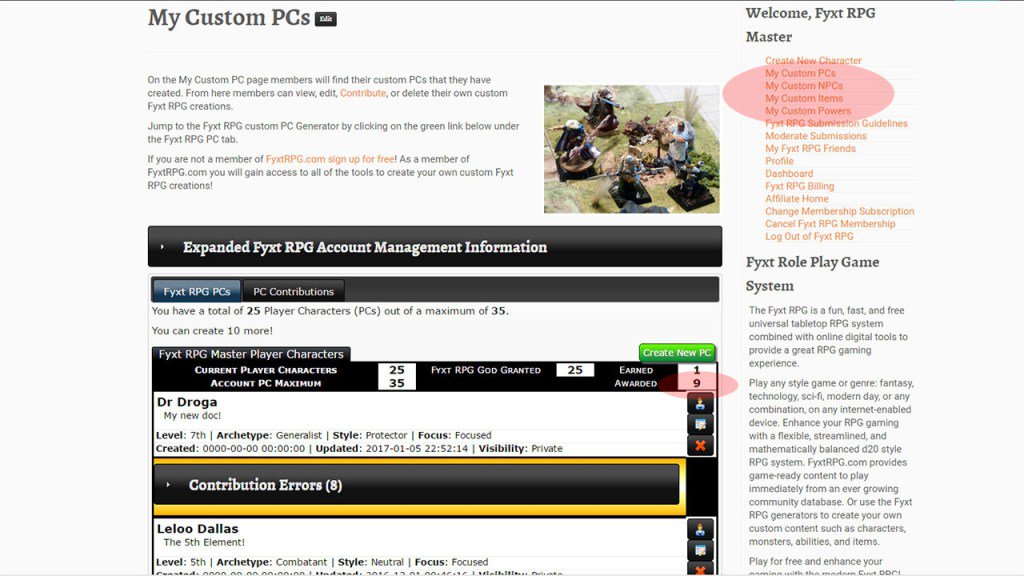Click Fyxt RPG Master Player Characters label
The width and height of the screenshot is (1024, 576).
pos(251,354)
